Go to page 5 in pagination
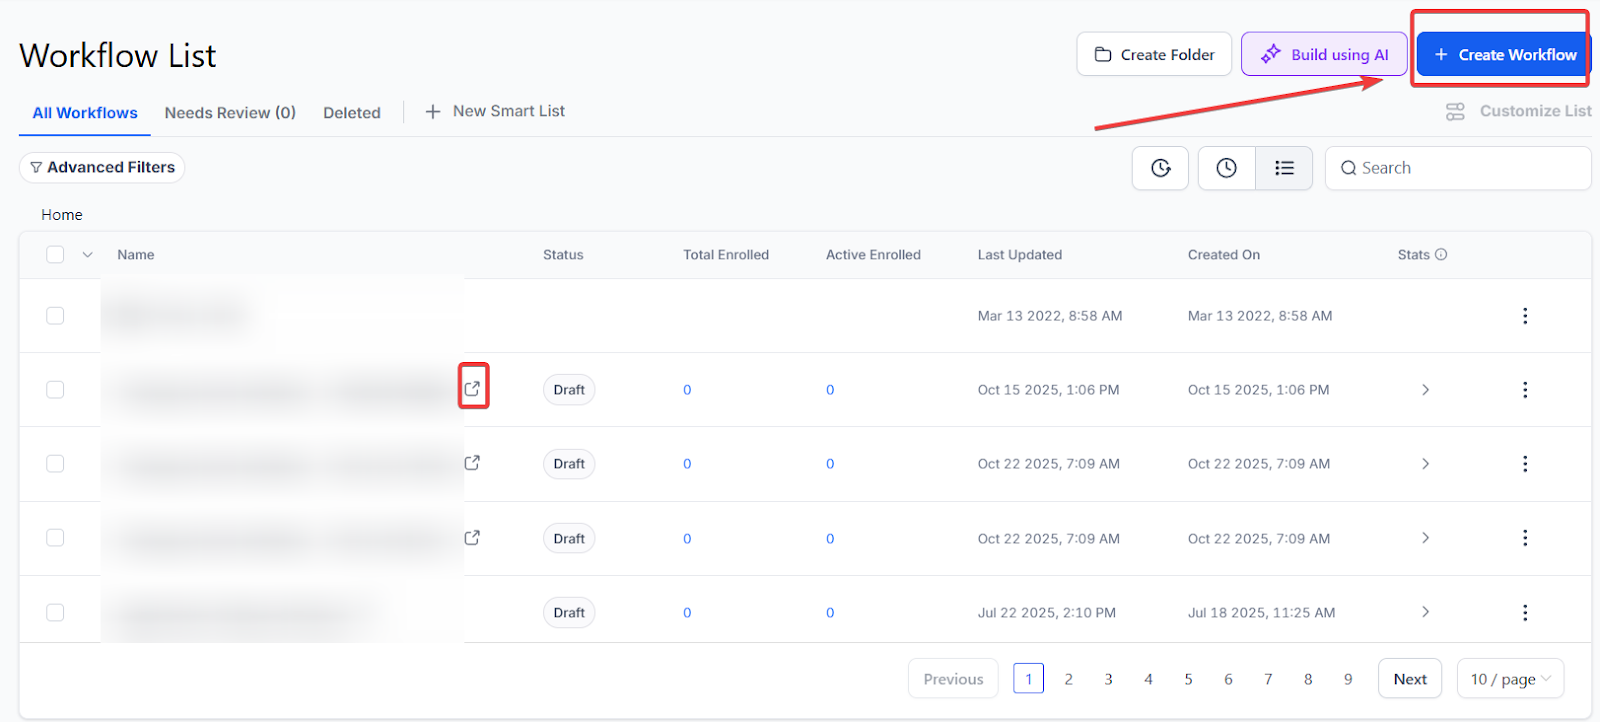This screenshot has height=722, width=1600. 1188,679
